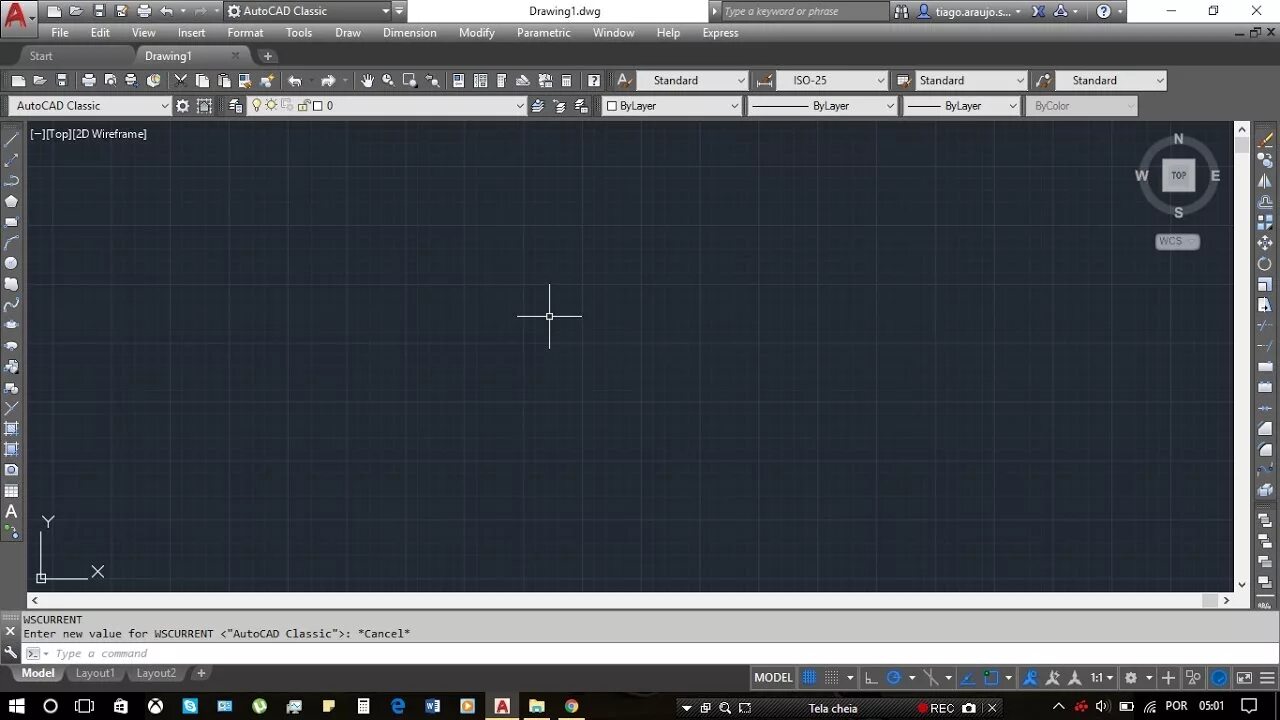Open the Dimension menu
This screenshot has width=1280, height=720.
point(410,33)
